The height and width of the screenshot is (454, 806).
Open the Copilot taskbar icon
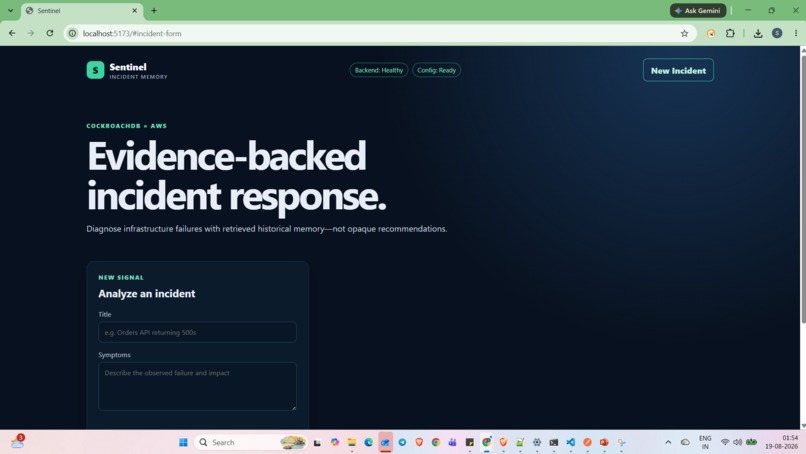[335, 442]
